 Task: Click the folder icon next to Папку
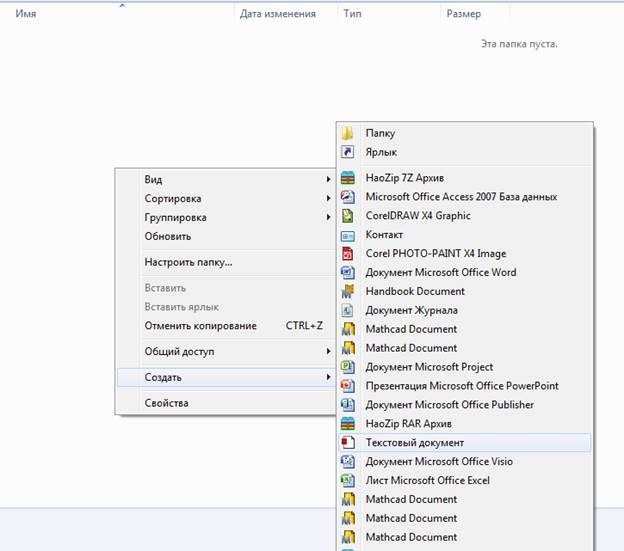click(x=348, y=133)
